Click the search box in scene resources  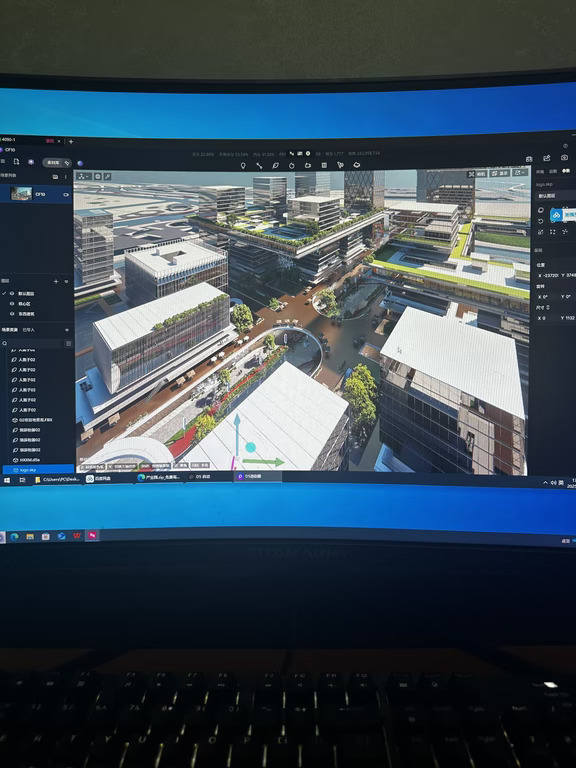click(32, 343)
